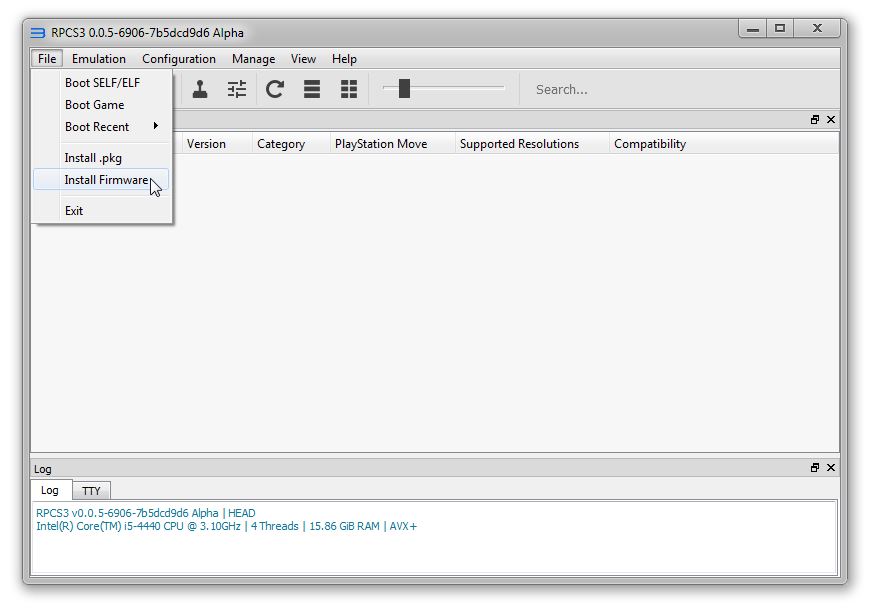
Task: Open the Help menu
Action: (344, 58)
